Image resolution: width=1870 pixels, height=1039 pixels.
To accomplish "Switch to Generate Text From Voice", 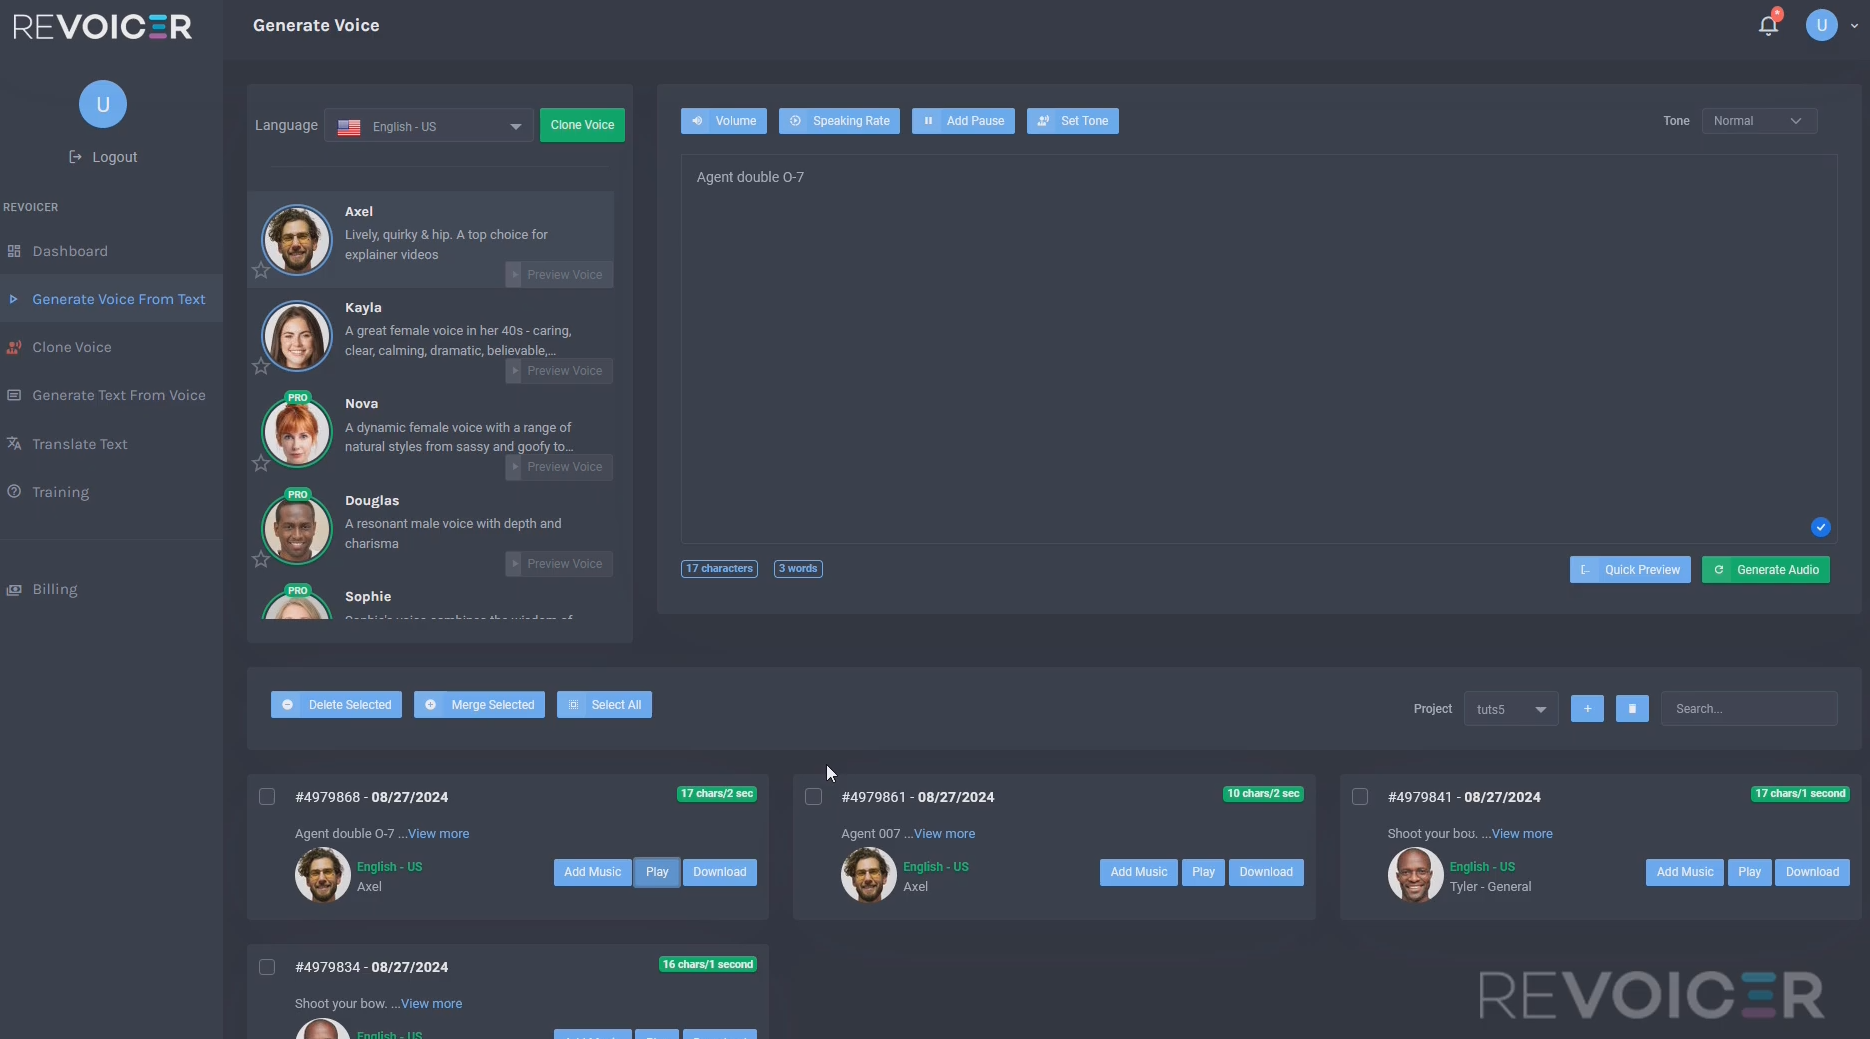I will tap(118, 395).
